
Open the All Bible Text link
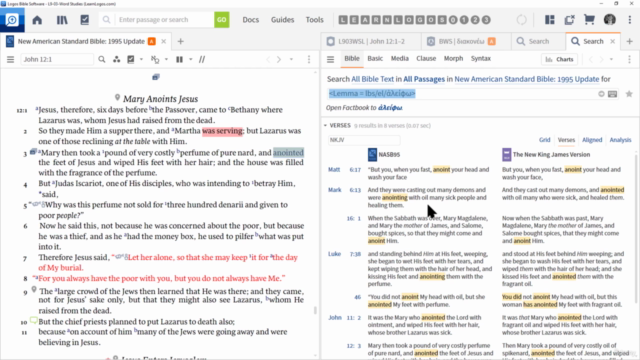[x=373, y=79]
